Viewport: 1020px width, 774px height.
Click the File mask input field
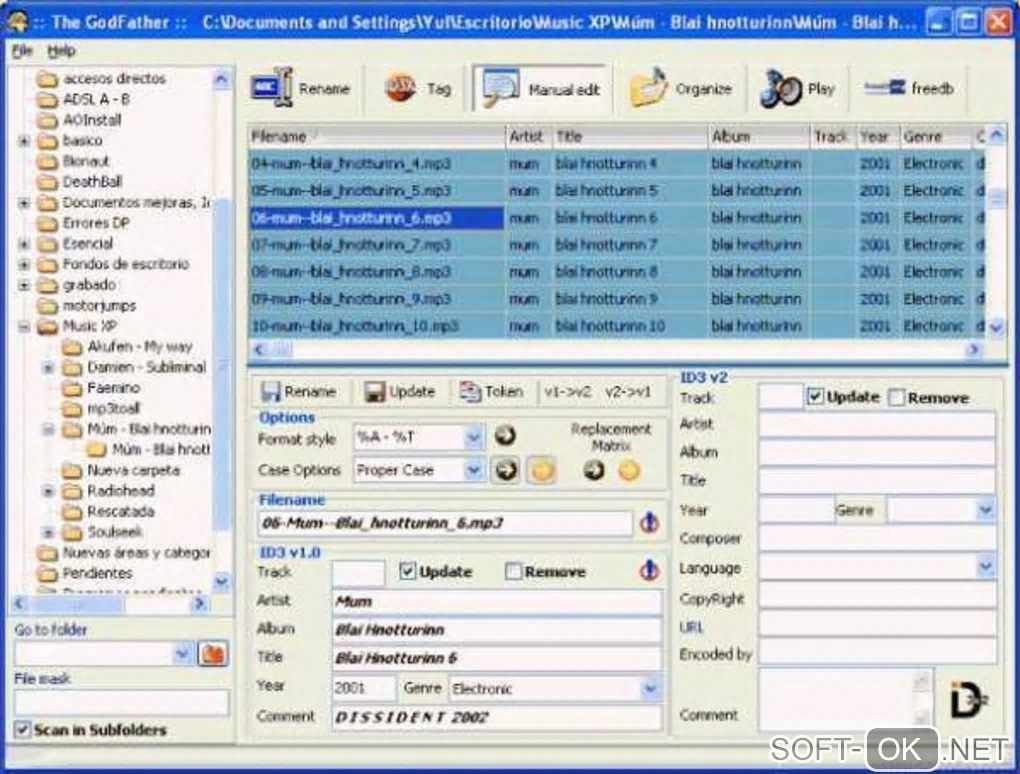click(121, 702)
